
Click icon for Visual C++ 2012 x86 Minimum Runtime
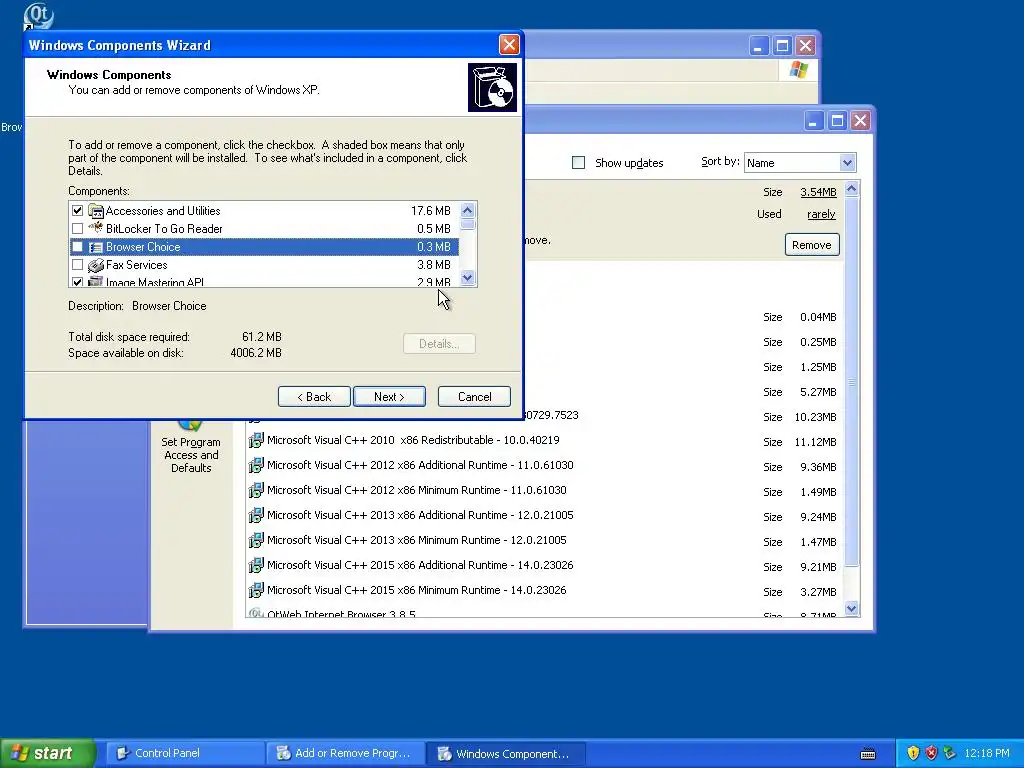point(256,490)
